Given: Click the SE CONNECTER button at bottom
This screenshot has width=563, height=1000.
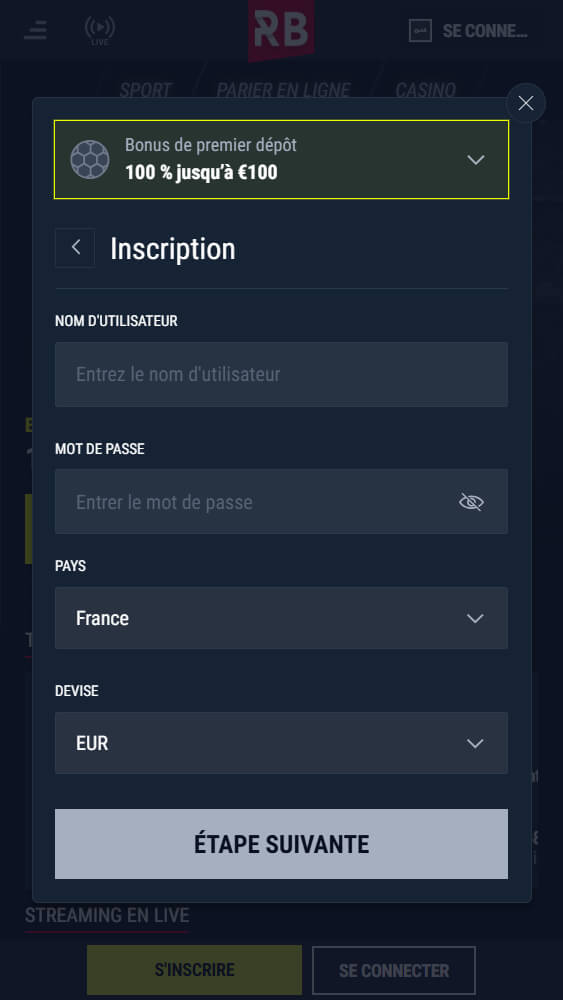Looking at the screenshot, I should pyautogui.click(x=394, y=970).
